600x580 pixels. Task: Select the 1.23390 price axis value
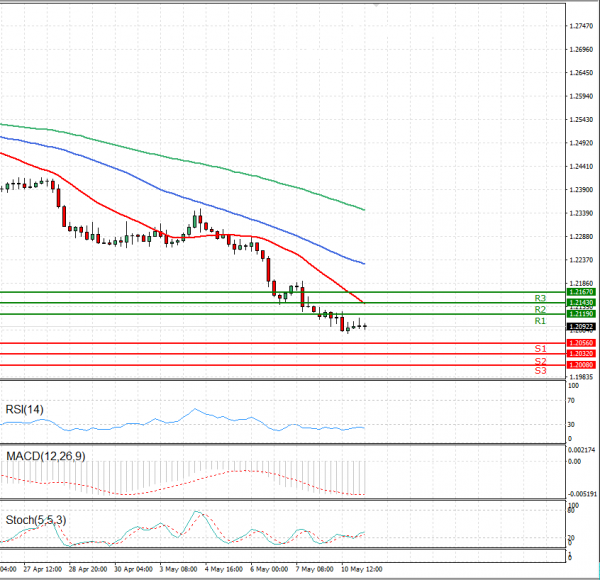click(x=581, y=213)
